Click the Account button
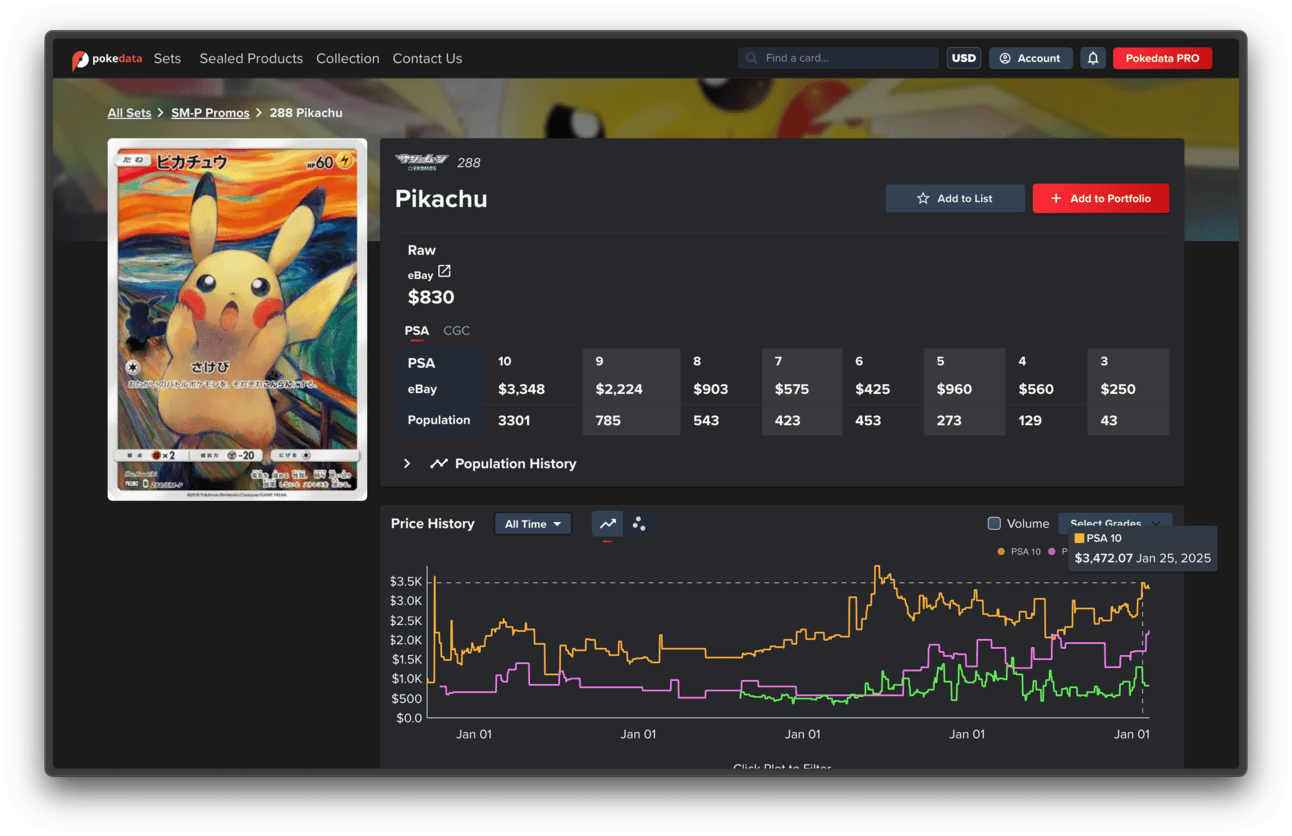 click(1030, 59)
